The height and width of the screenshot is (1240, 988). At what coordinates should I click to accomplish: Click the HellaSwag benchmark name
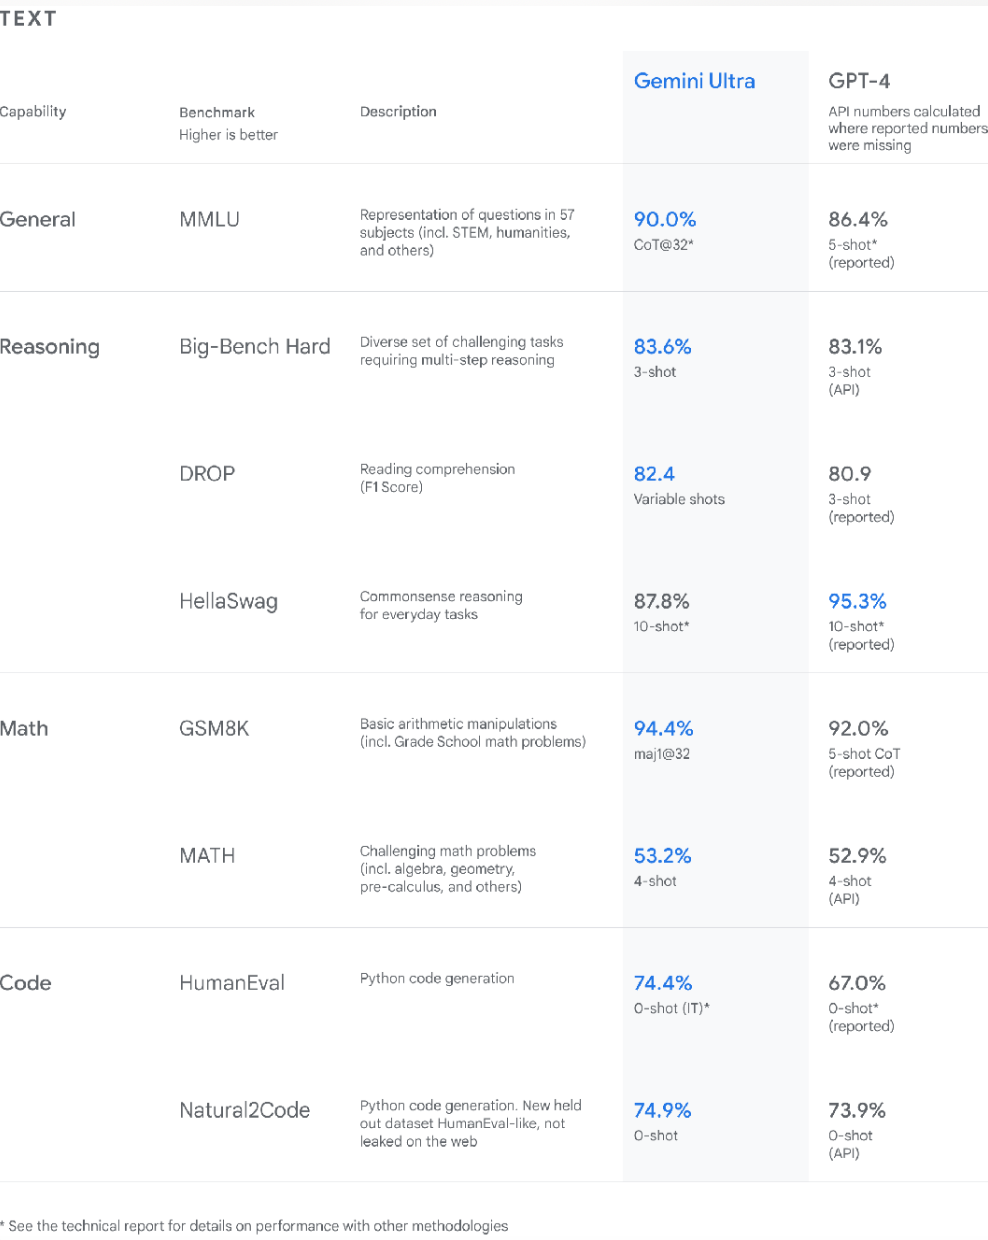(x=228, y=601)
